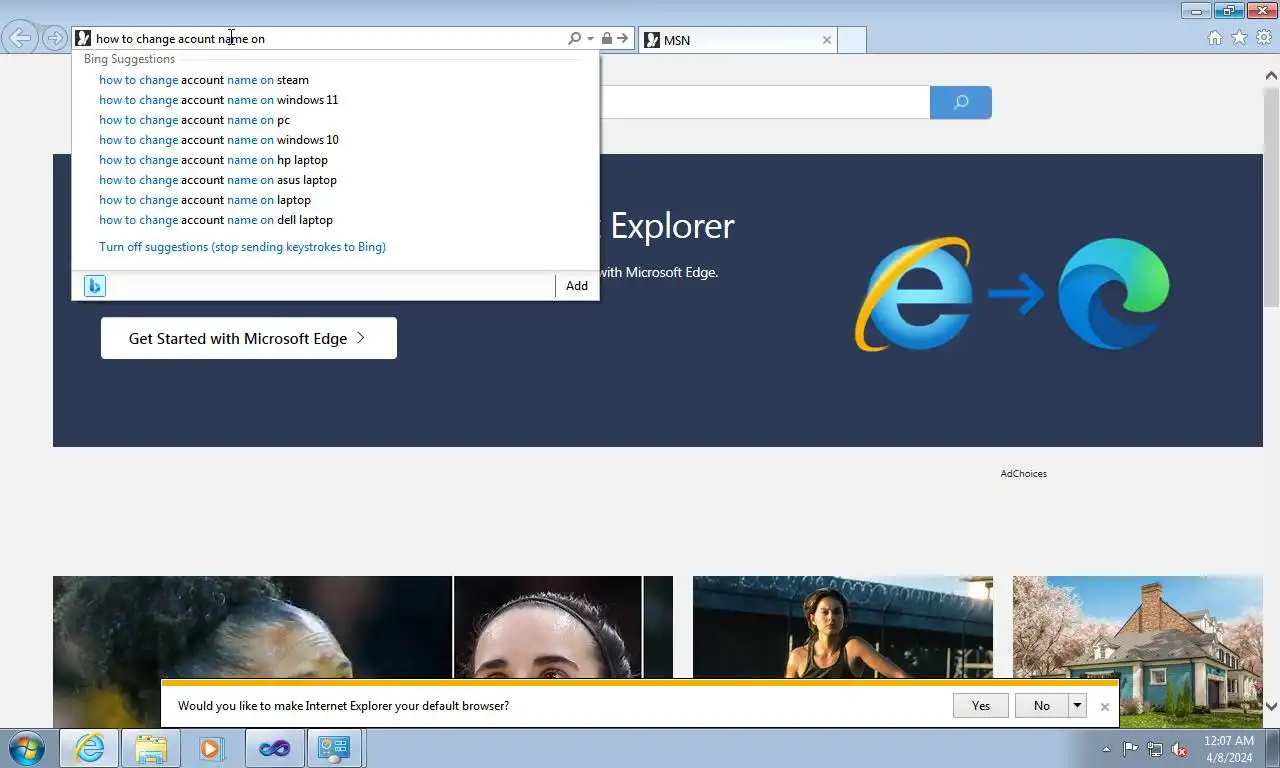Click the search magnifier icon in address bar
The height and width of the screenshot is (768, 1280).
coord(575,39)
